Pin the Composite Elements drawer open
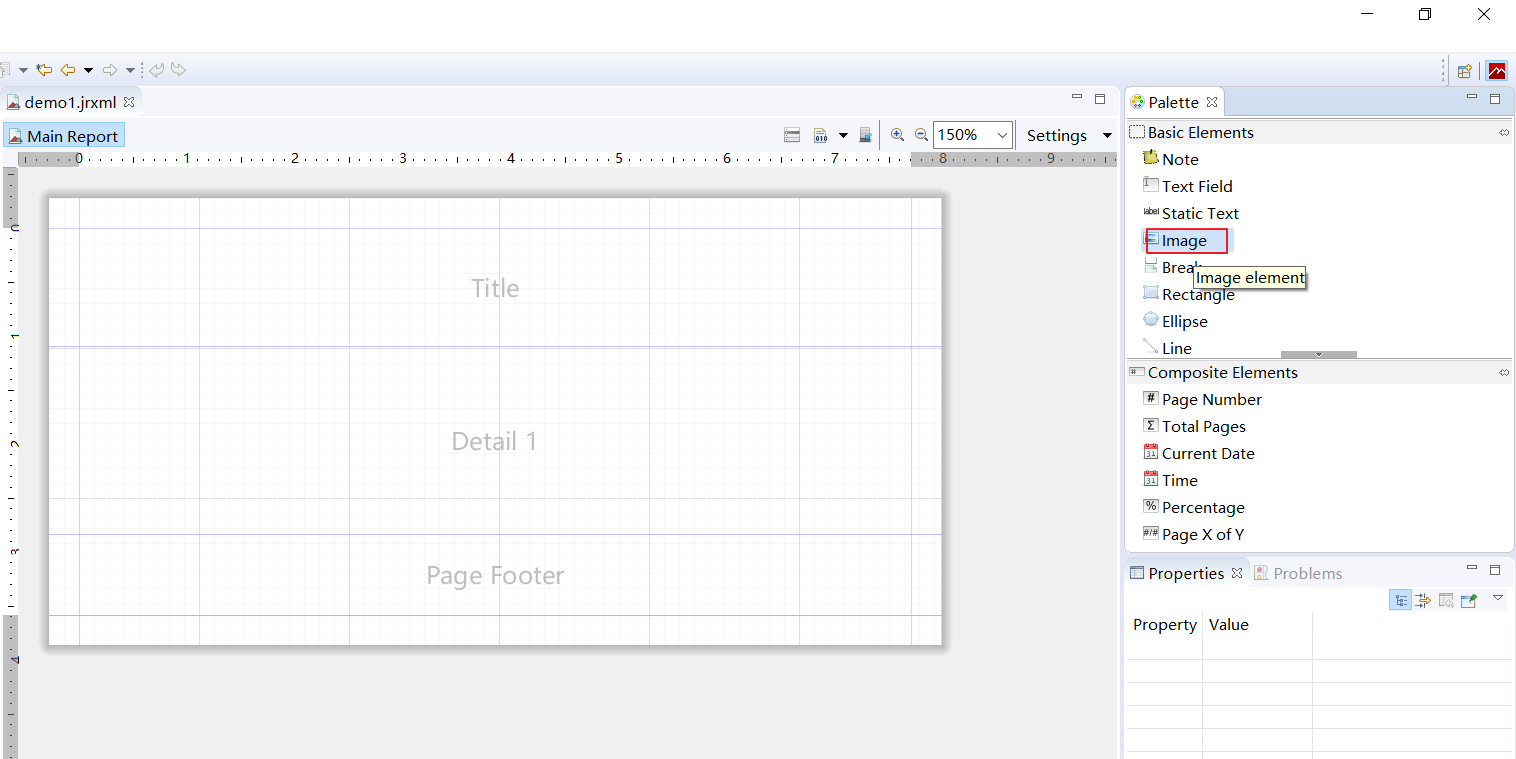 1504,372
